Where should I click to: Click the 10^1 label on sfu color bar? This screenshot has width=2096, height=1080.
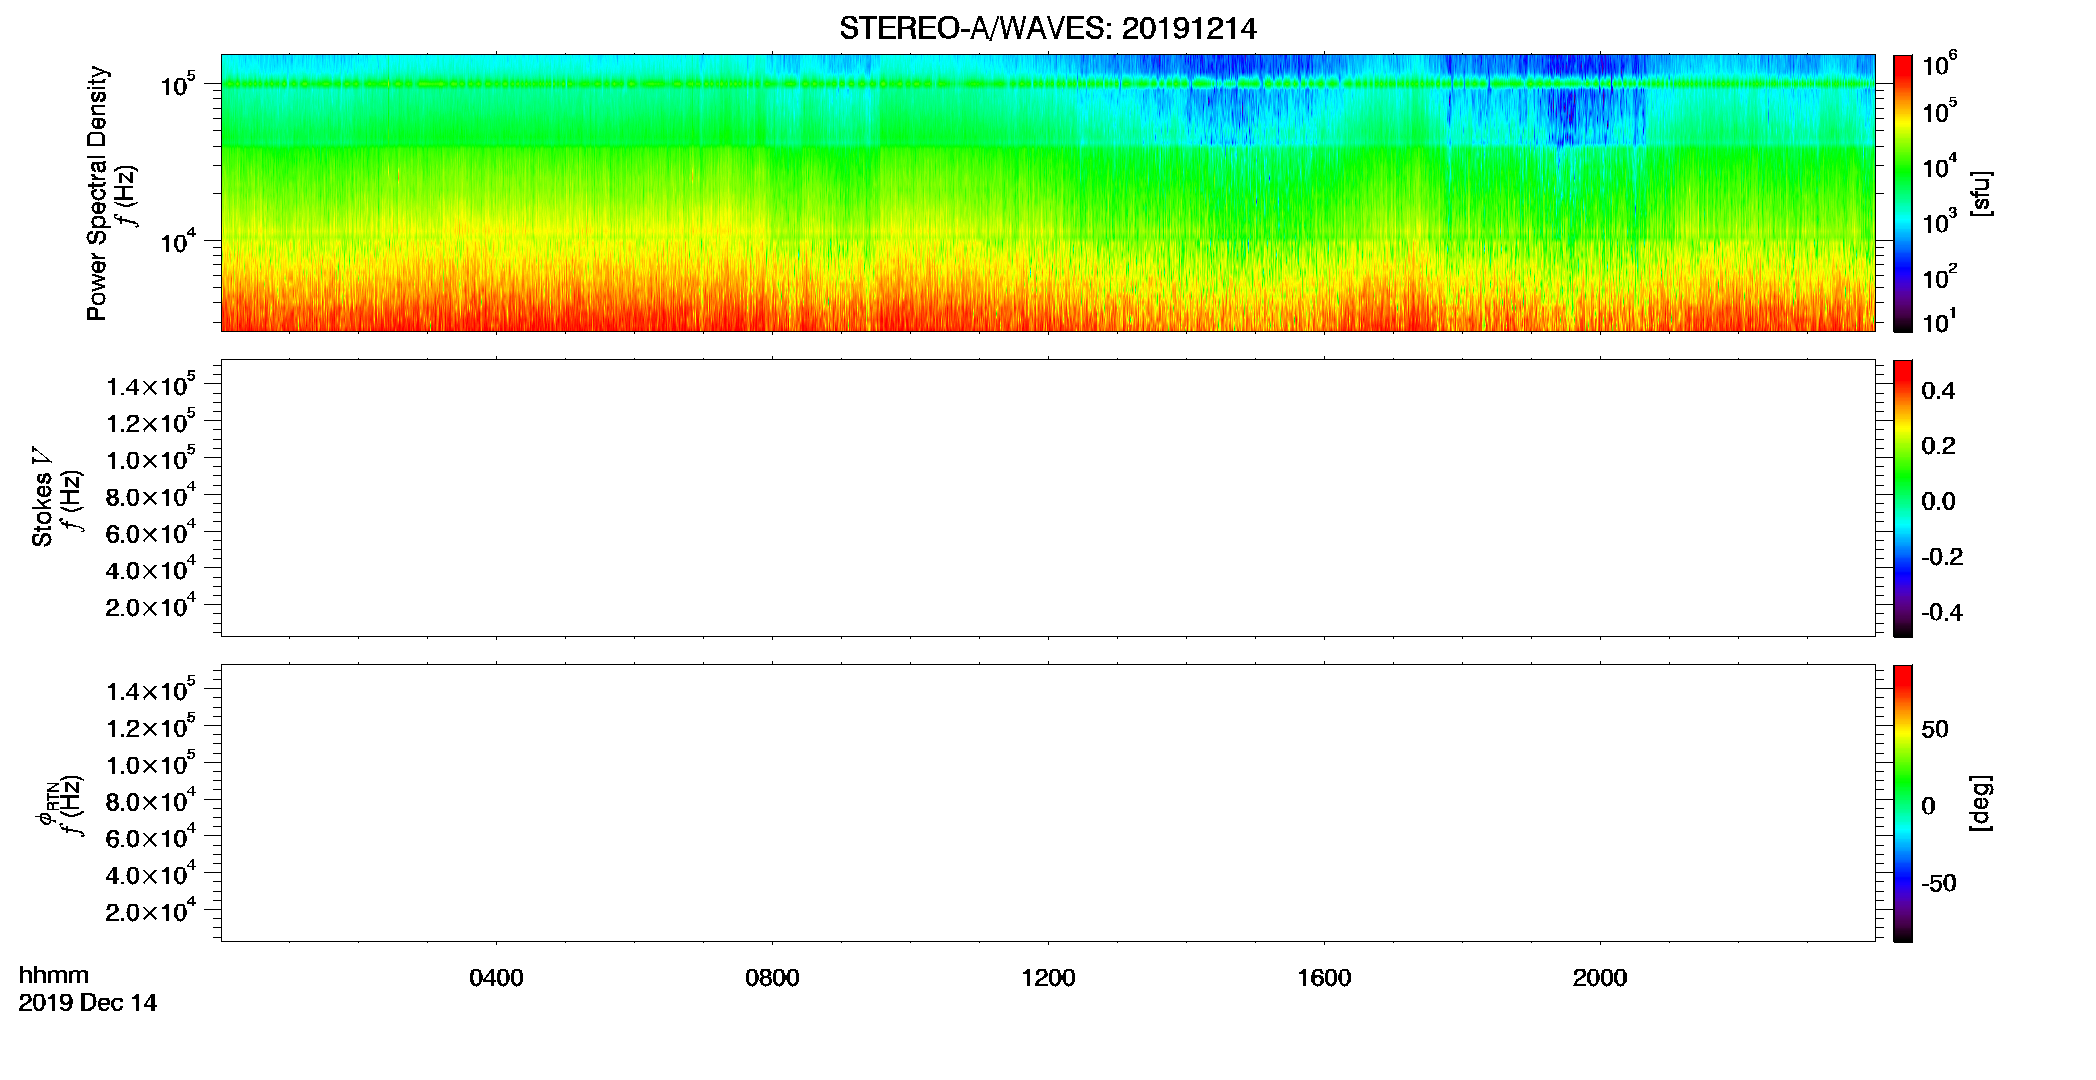[x=1939, y=322]
